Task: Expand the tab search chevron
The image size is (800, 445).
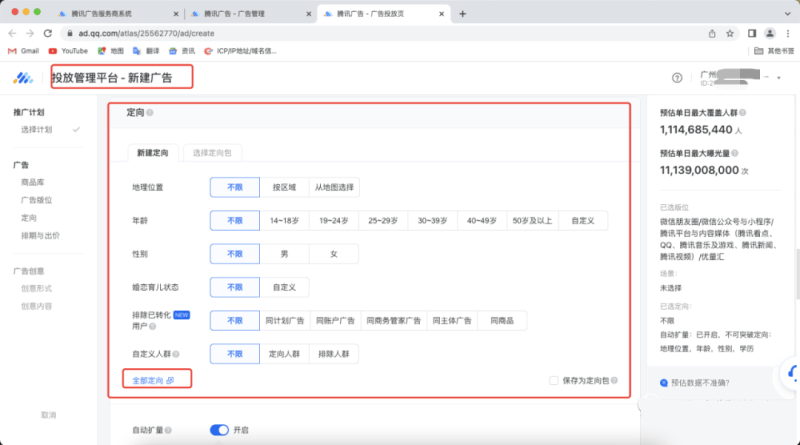Action: click(x=788, y=14)
